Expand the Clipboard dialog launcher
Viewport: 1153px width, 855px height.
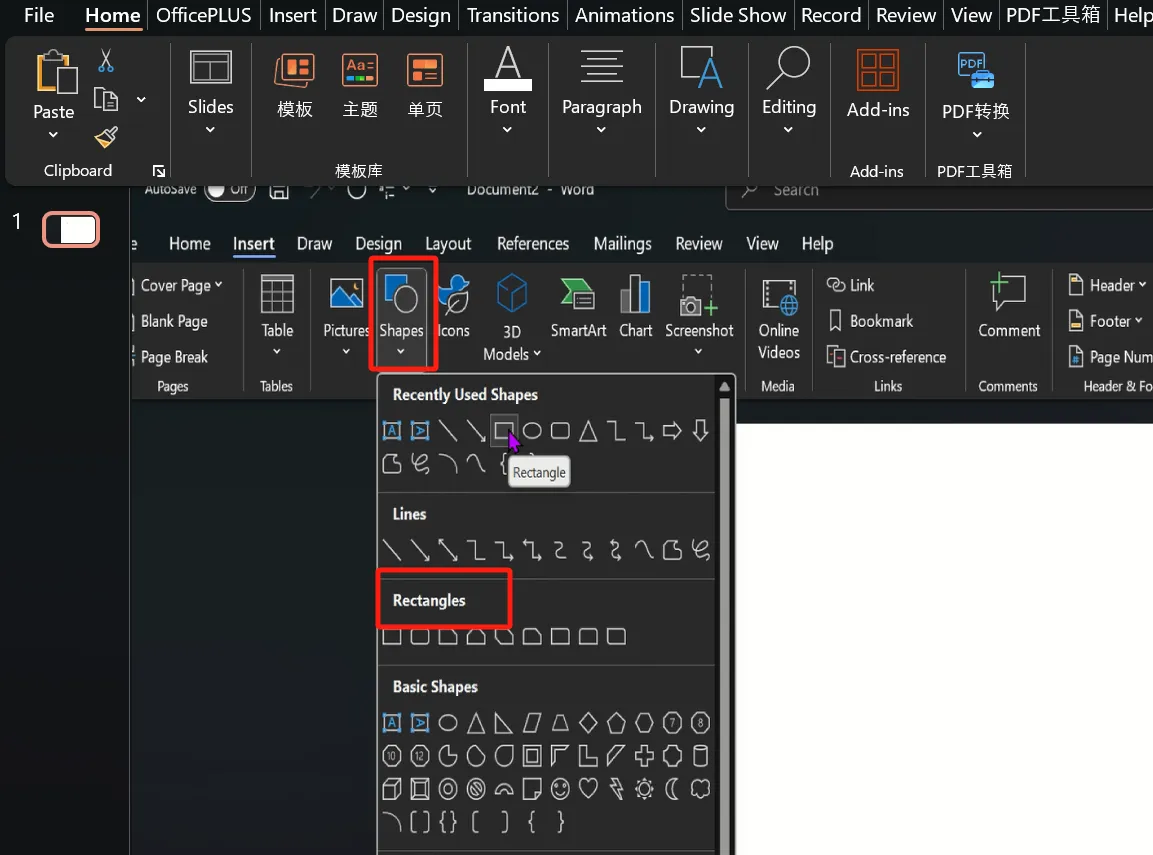pyautogui.click(x=158, y=171)
